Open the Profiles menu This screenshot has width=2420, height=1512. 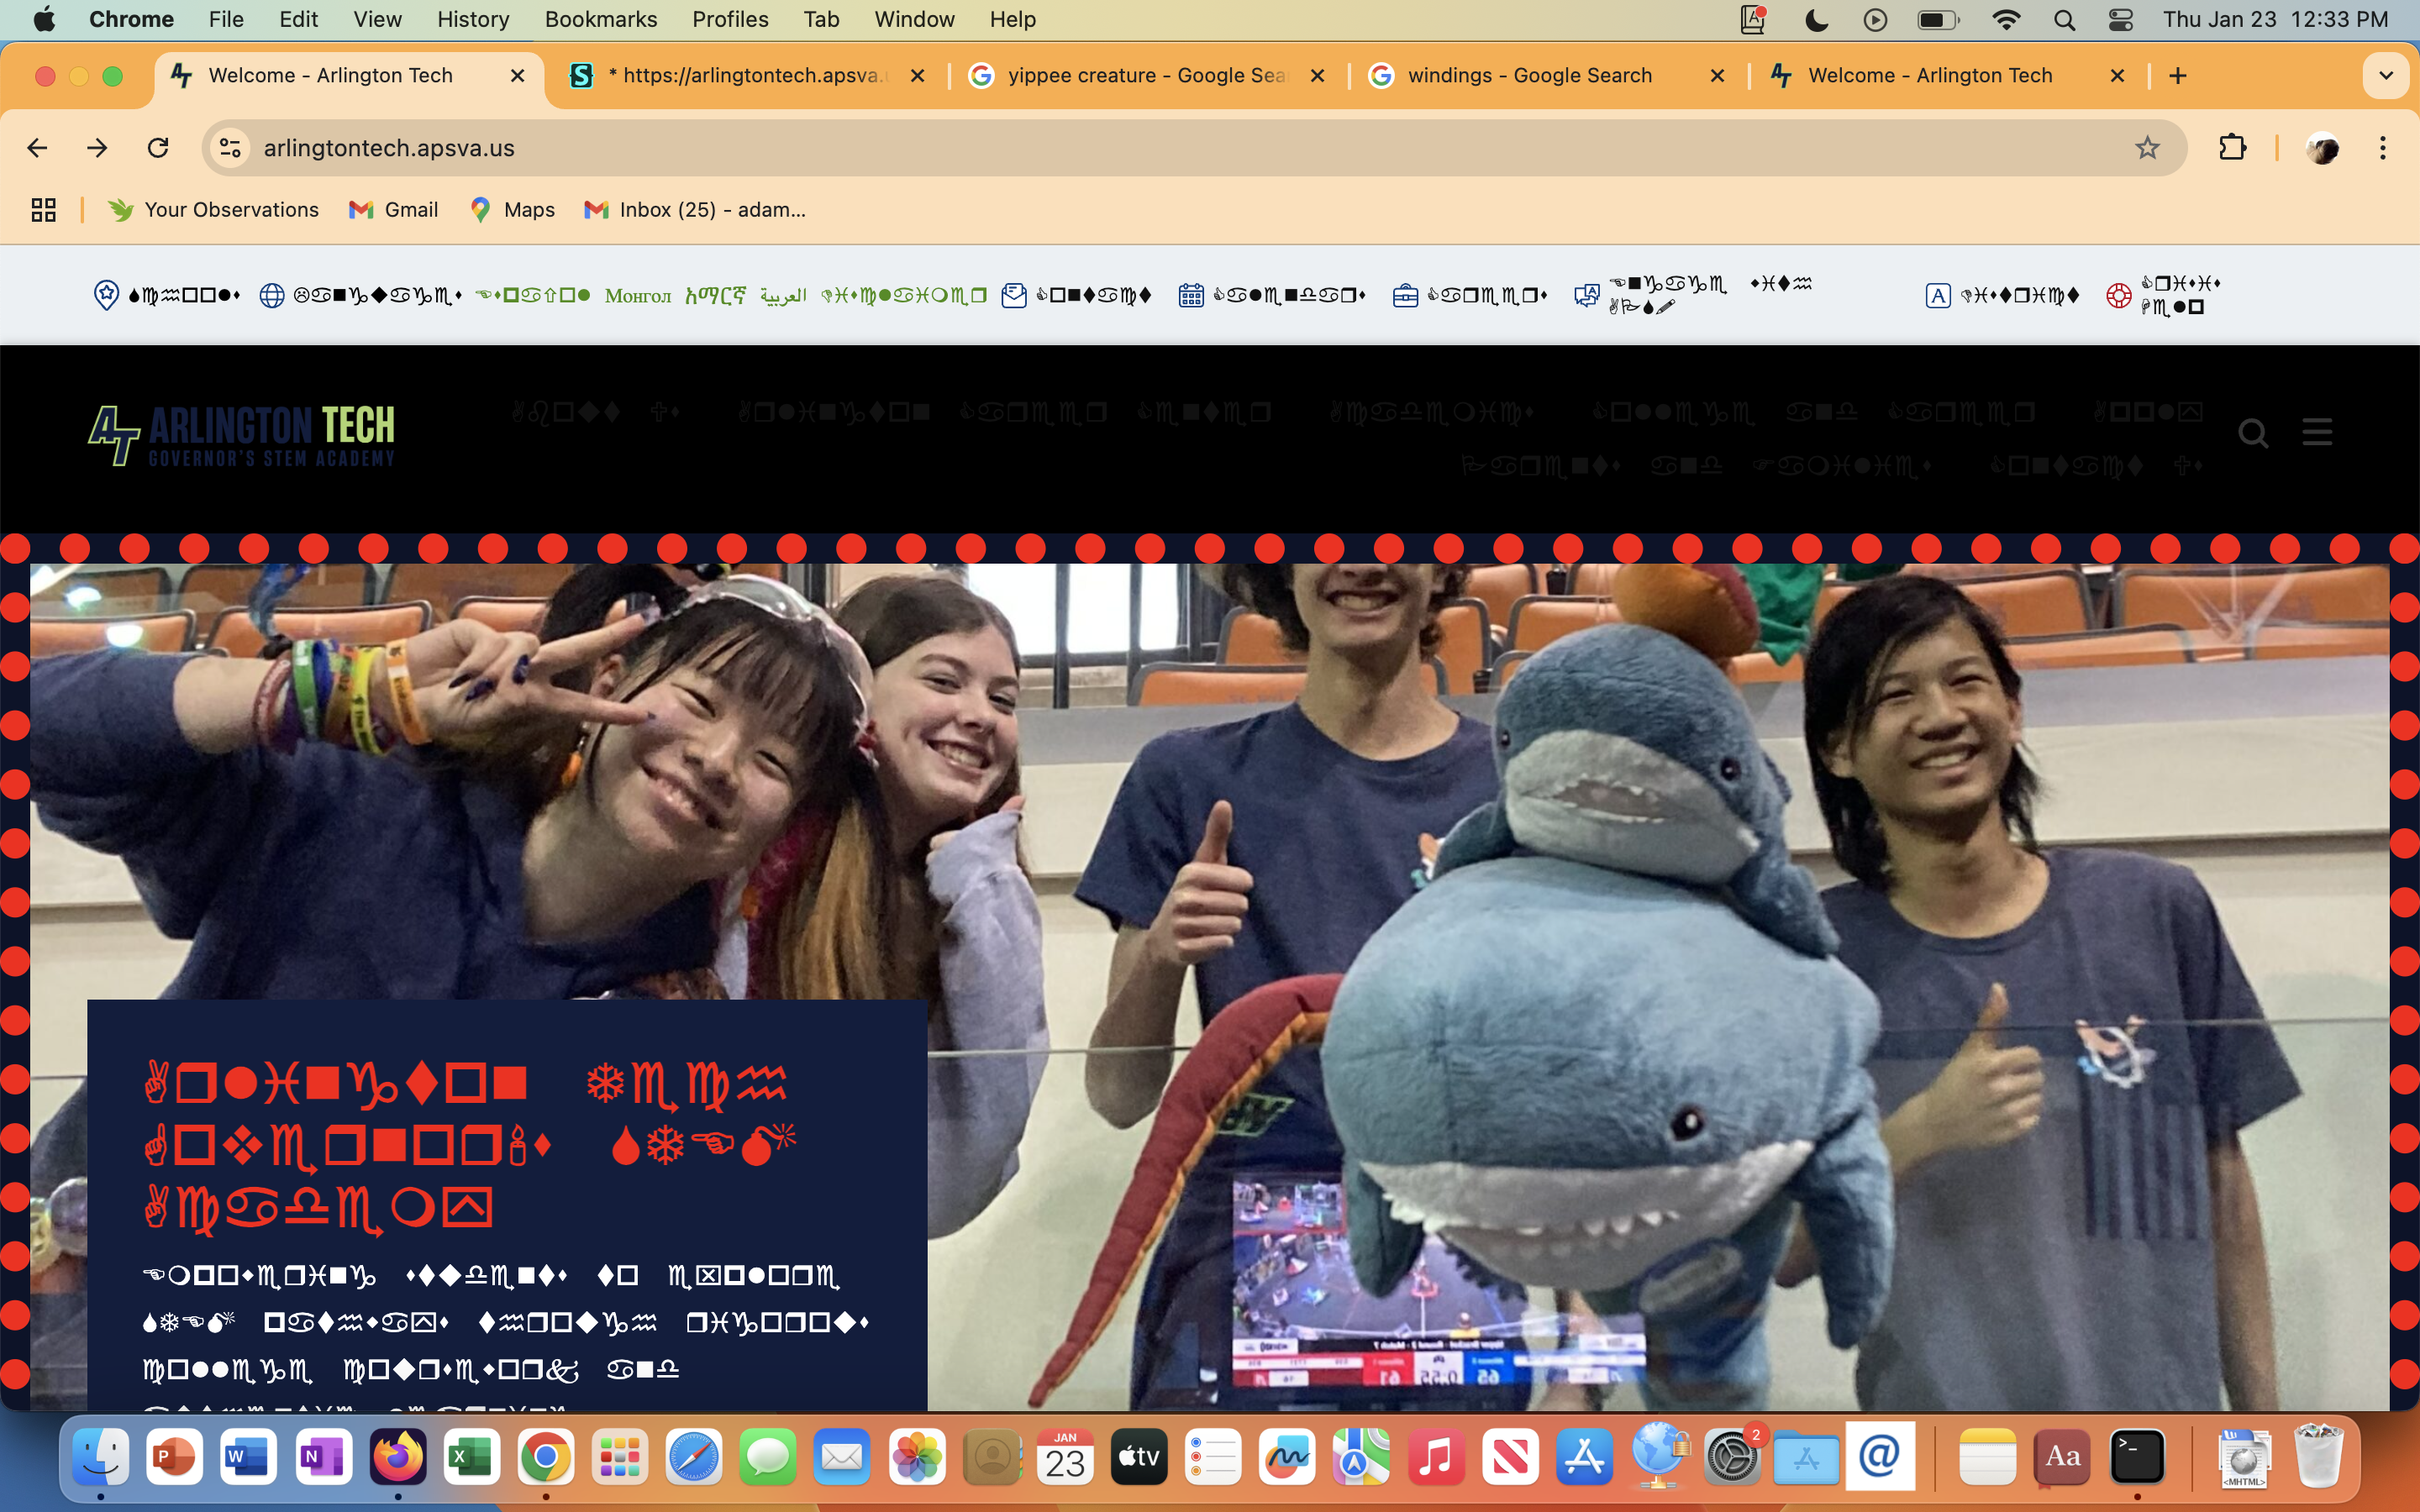730,20
